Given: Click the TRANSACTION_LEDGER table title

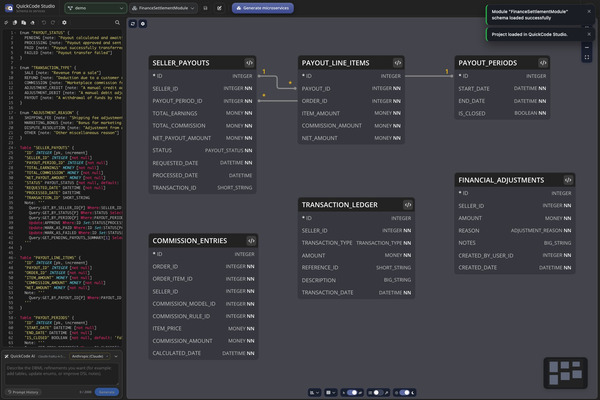Looking at the screenshot, I should (339, 205).
